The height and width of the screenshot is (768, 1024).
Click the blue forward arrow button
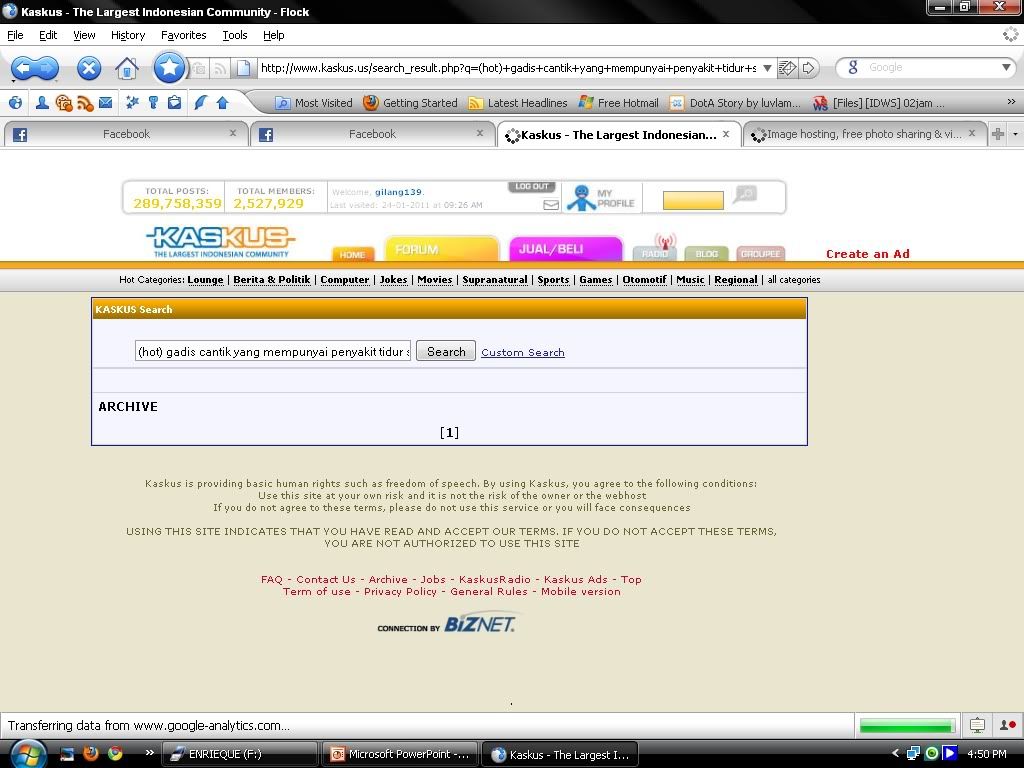pos(47,68)
